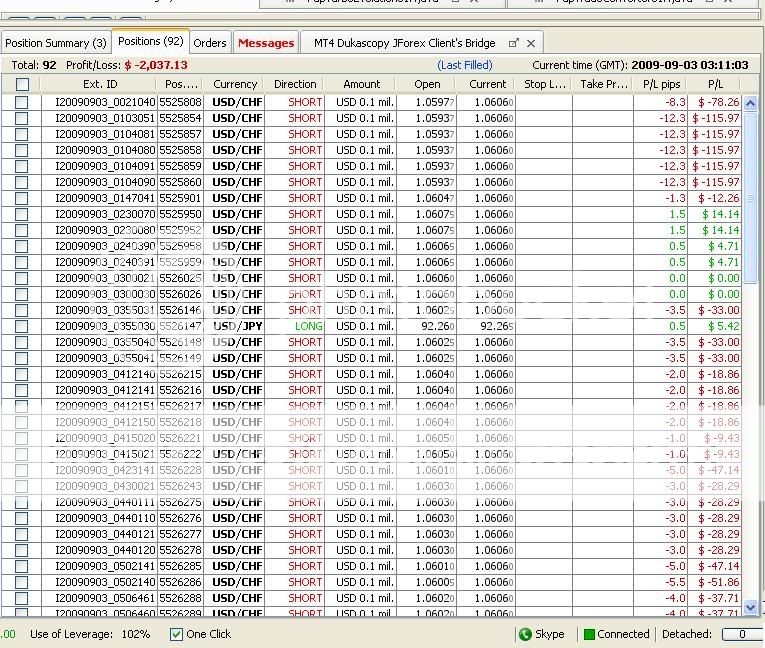Screen dimensions: 765x648
Task: Undock the MT4 Bridge tab with the detach icon
Action: pyautogui.click(x=513, y=43)
